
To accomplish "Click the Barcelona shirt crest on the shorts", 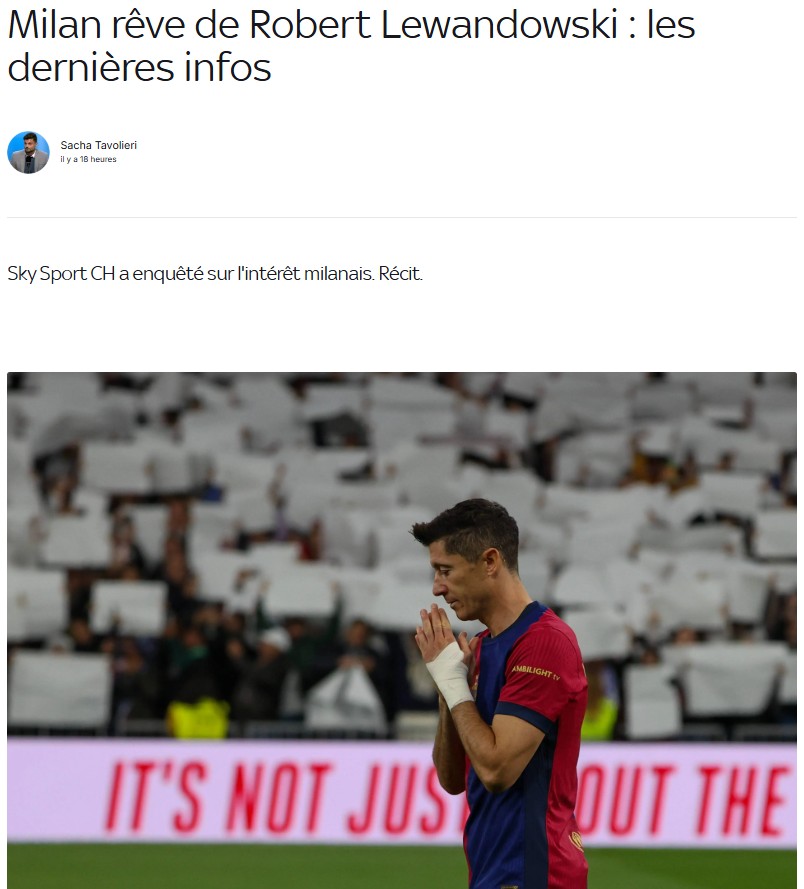I will click(576, 841).
